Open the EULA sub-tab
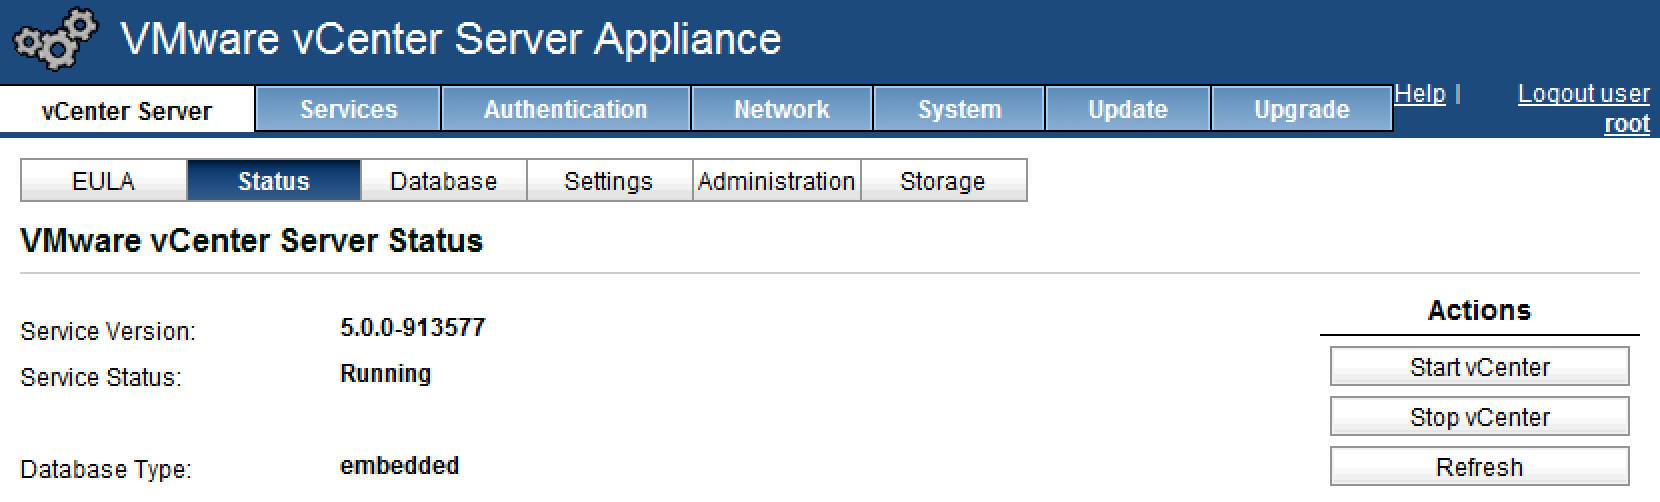Screen dimensions: 1660x502 (104, 181)
